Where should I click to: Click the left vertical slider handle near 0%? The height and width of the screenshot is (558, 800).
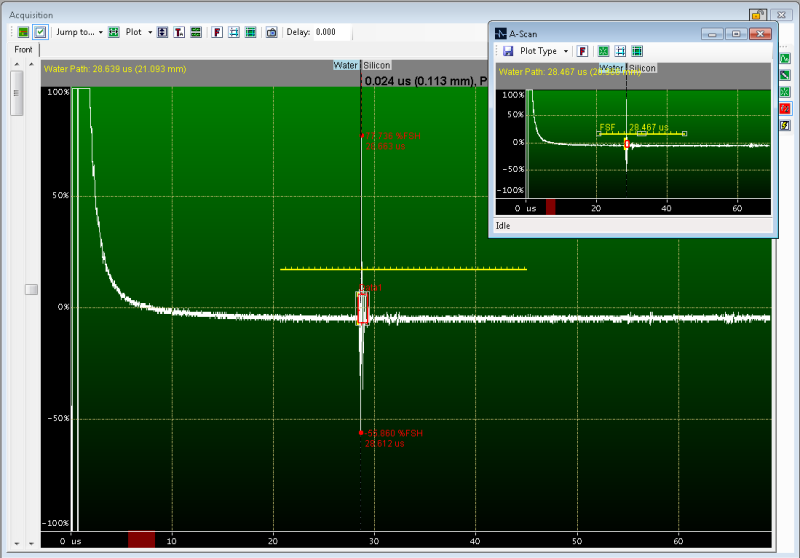tap(31, 289)
